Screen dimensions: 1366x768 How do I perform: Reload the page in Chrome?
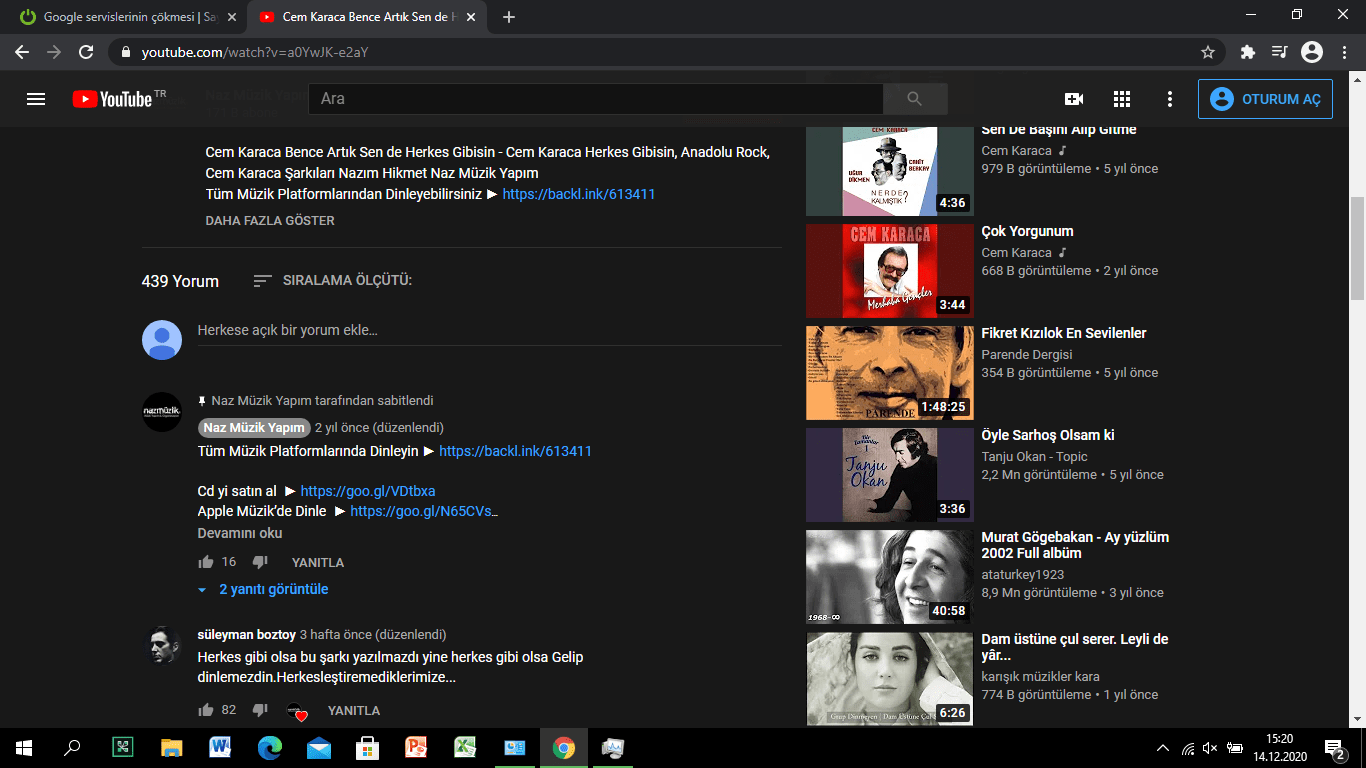[x=86, y=52]
